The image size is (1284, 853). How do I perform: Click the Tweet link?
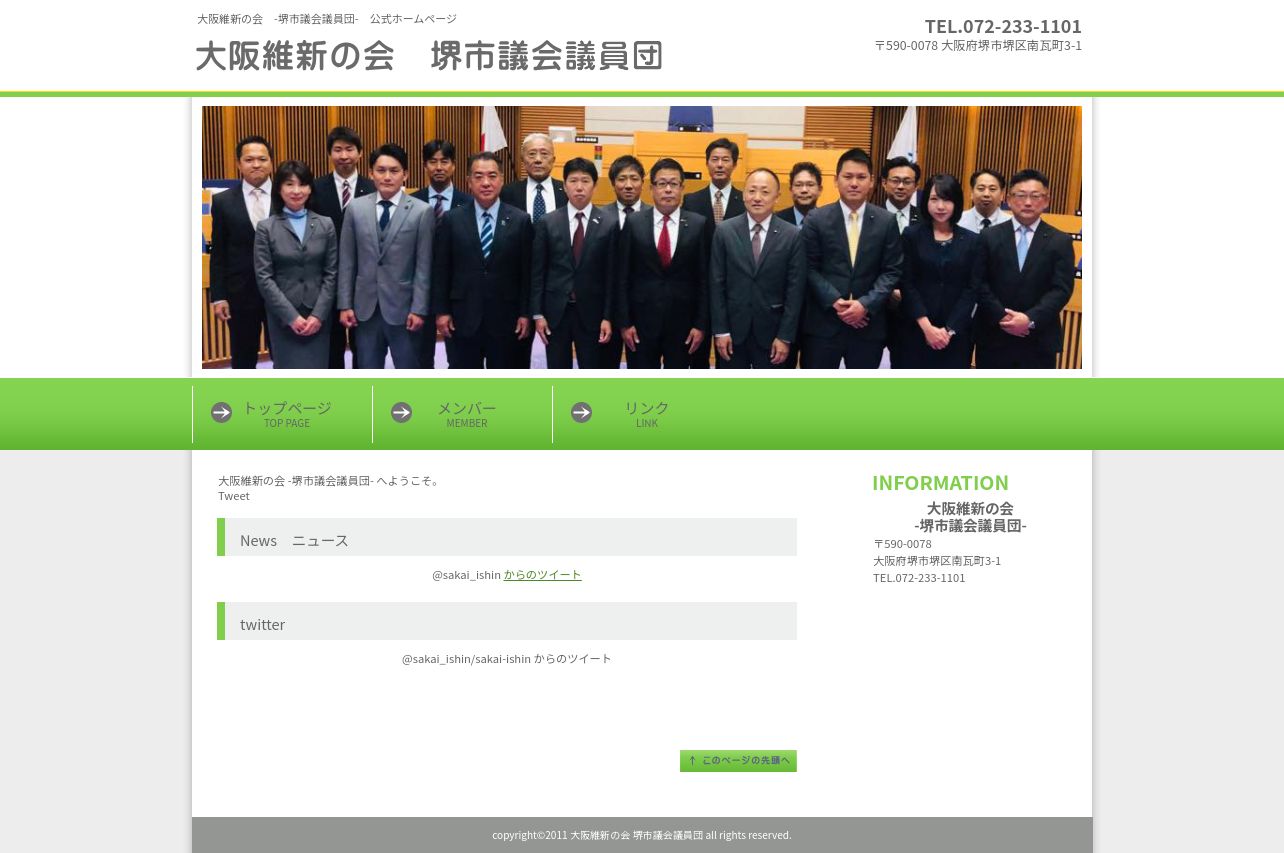click(x=234, y=496)
